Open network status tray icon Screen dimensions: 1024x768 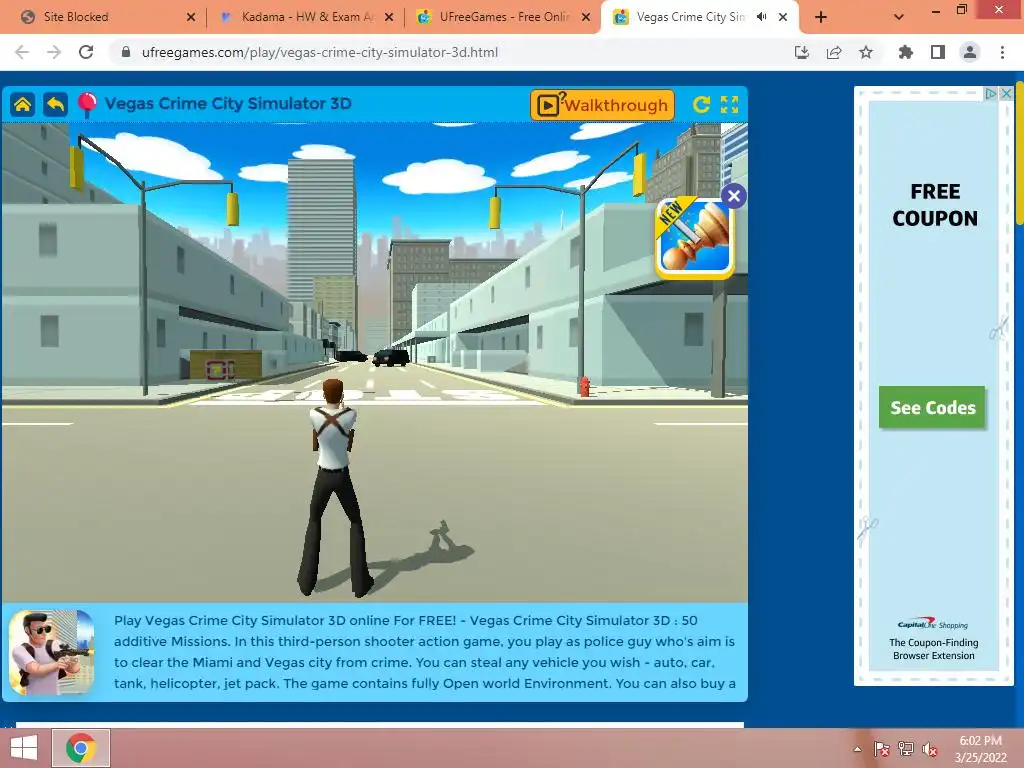(906, 749)
